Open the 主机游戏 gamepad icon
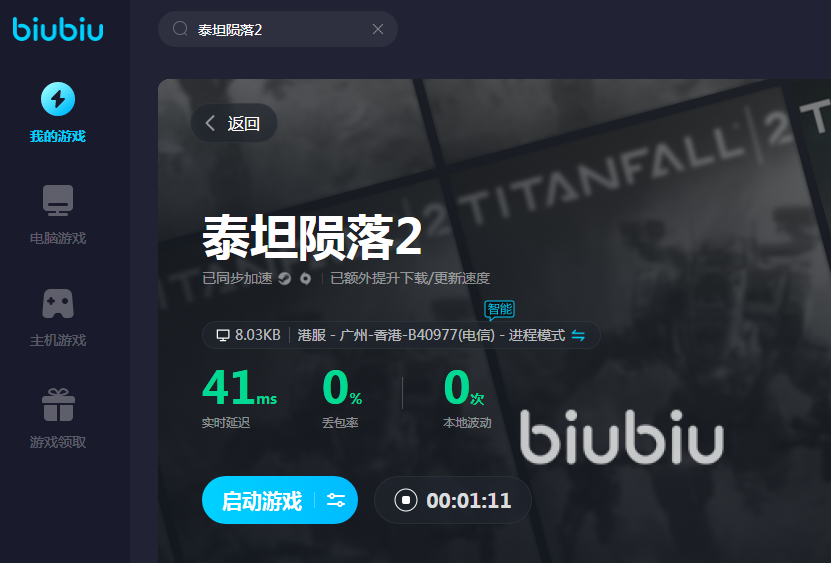 click(58, 303)
